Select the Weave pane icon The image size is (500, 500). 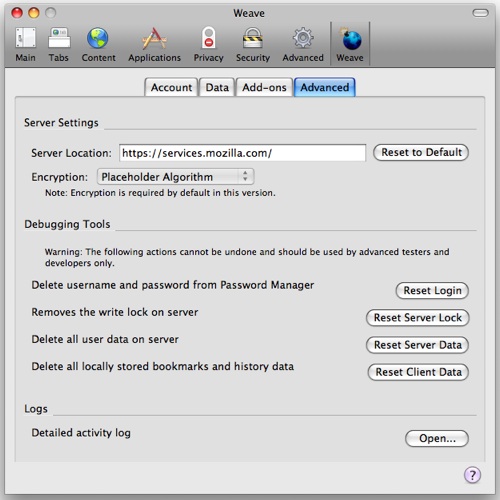coord(350,39)
